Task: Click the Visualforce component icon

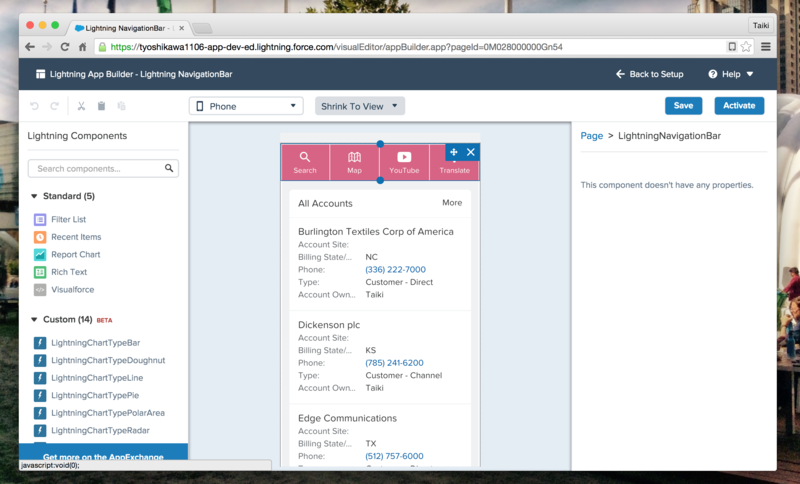Action: 40,290
